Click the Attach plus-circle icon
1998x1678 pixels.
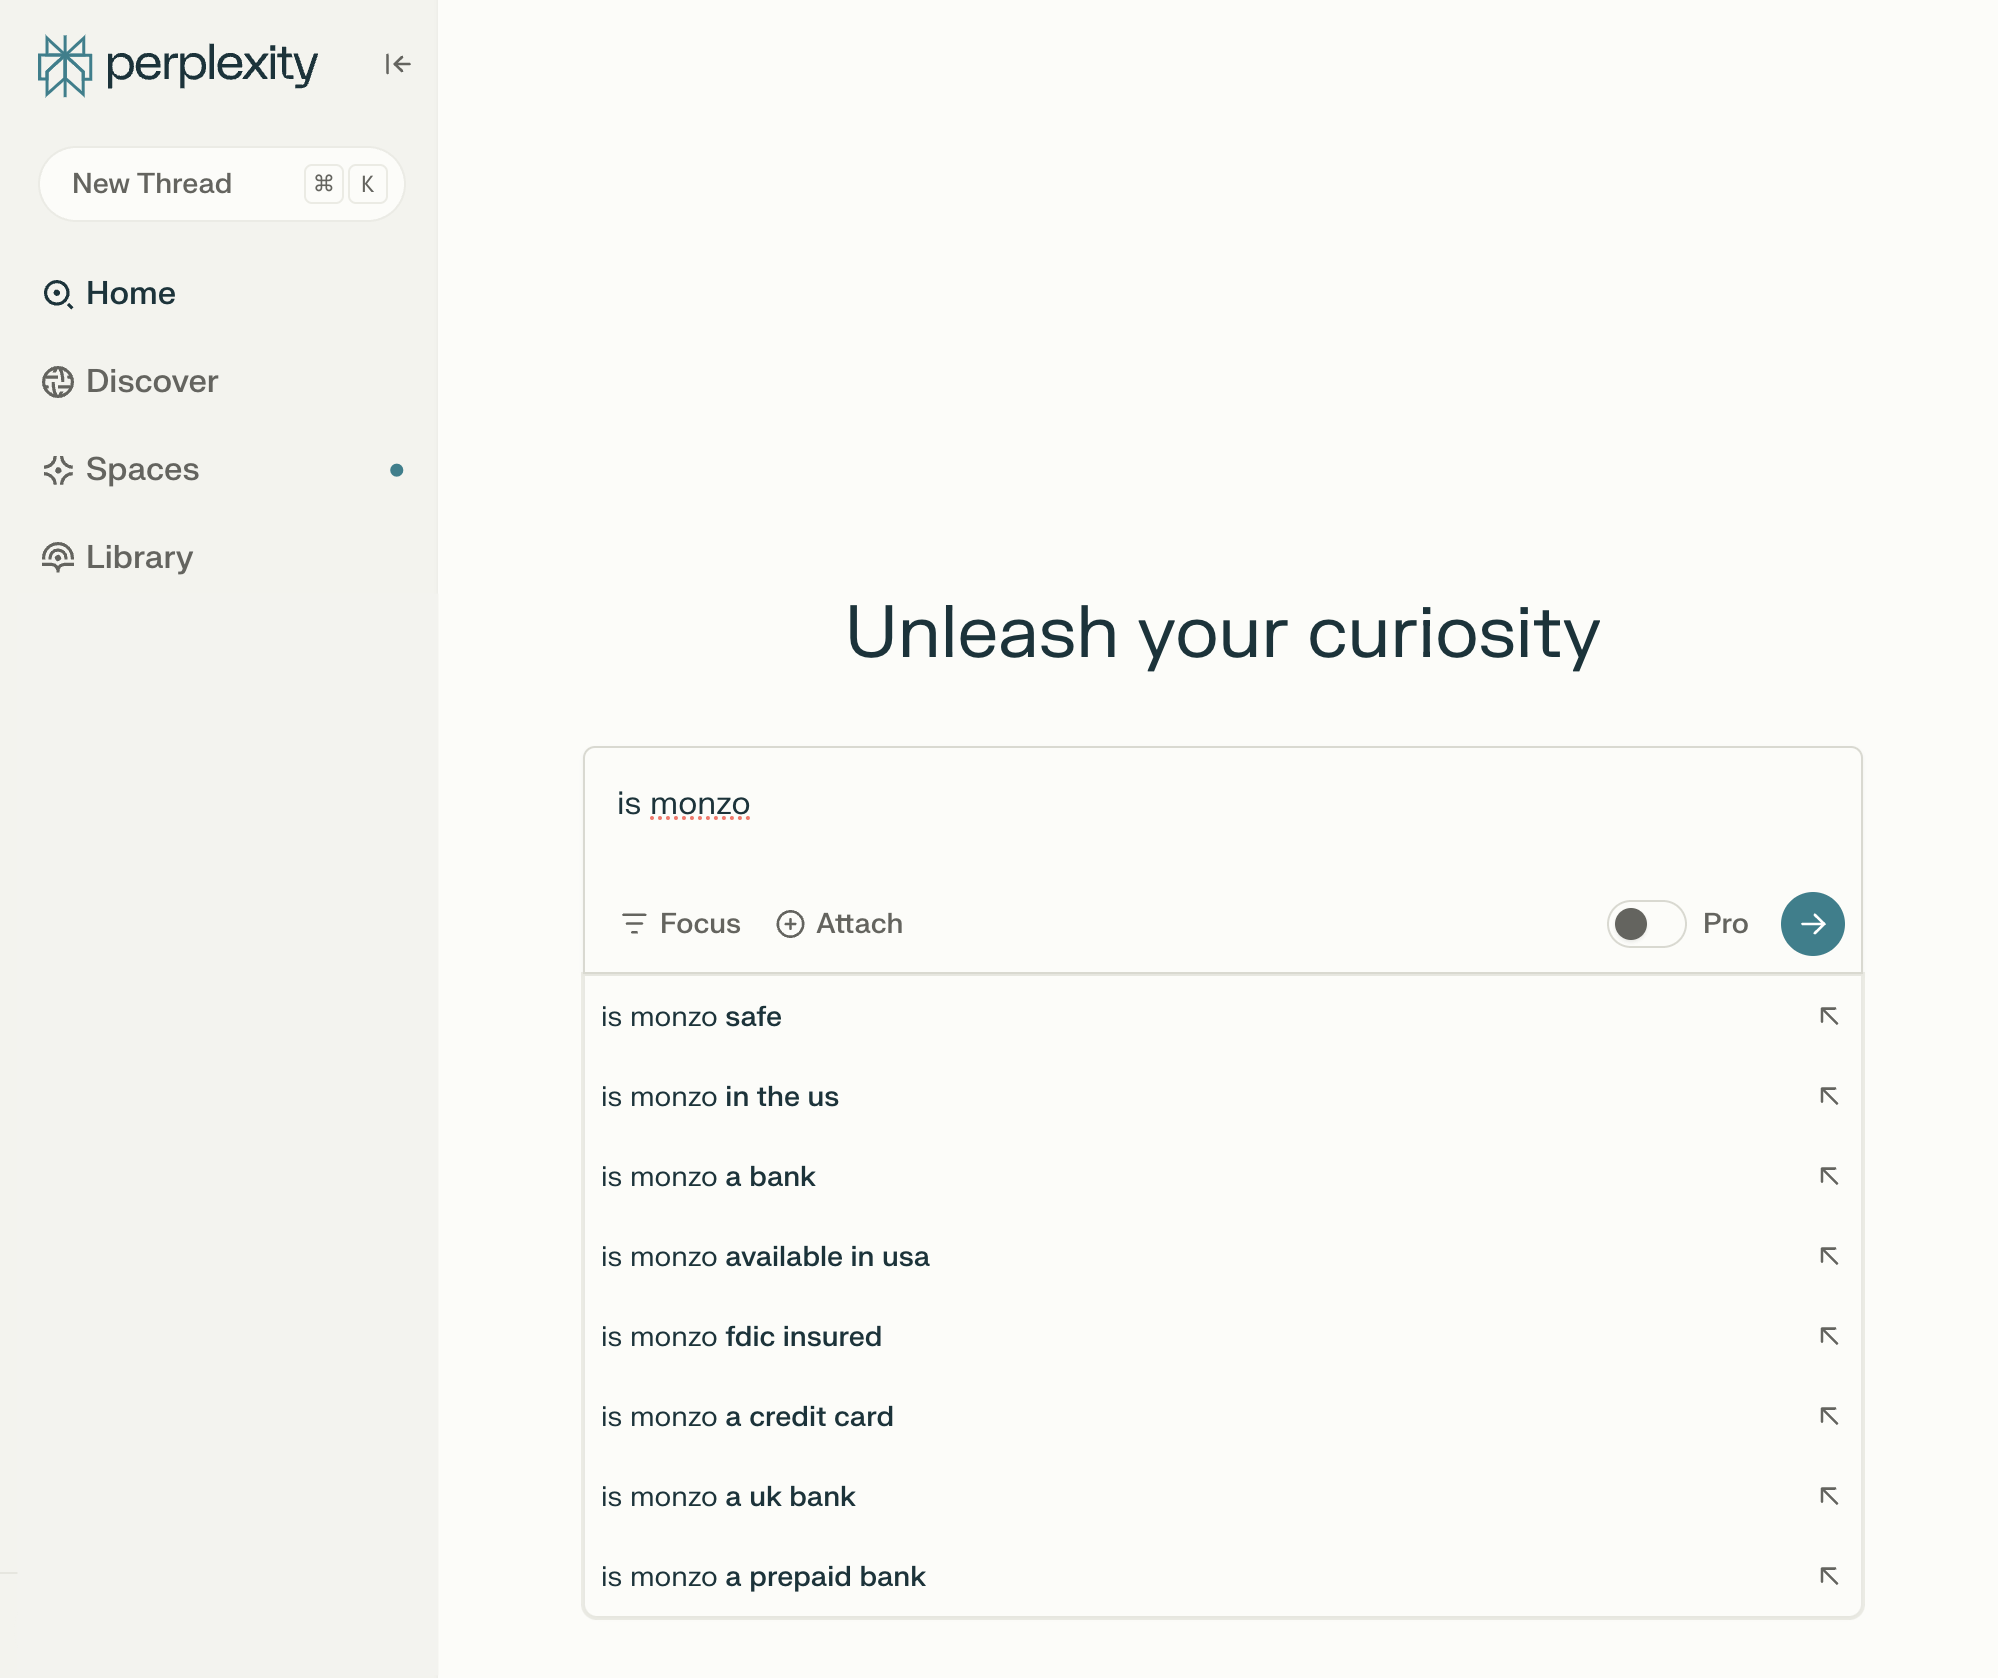tap(789, 924)
